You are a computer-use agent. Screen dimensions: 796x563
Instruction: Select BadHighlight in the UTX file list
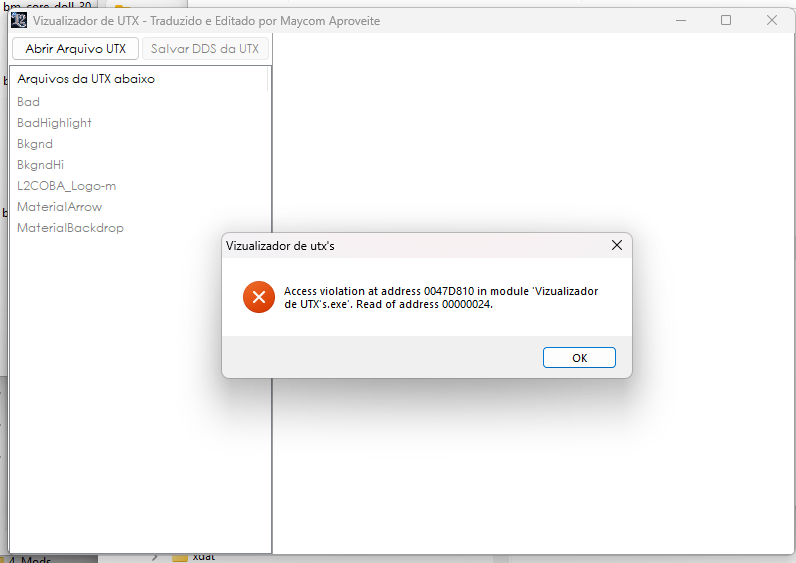[x=54, y=123]
